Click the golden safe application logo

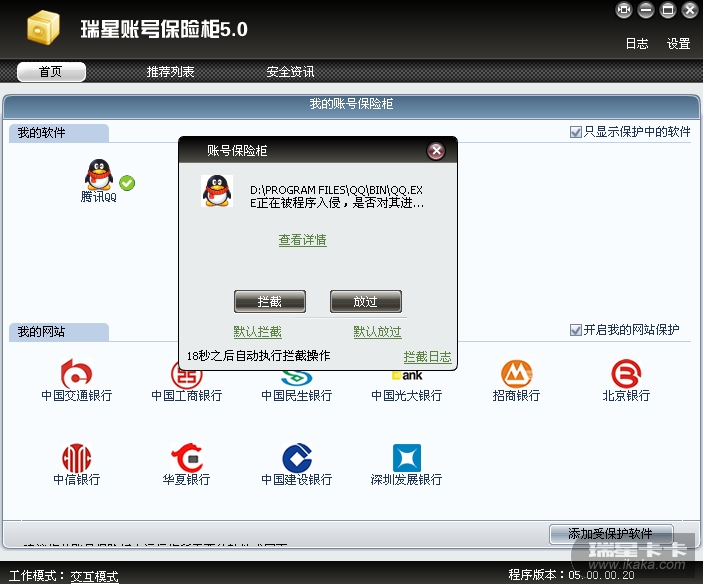[43, 28]
